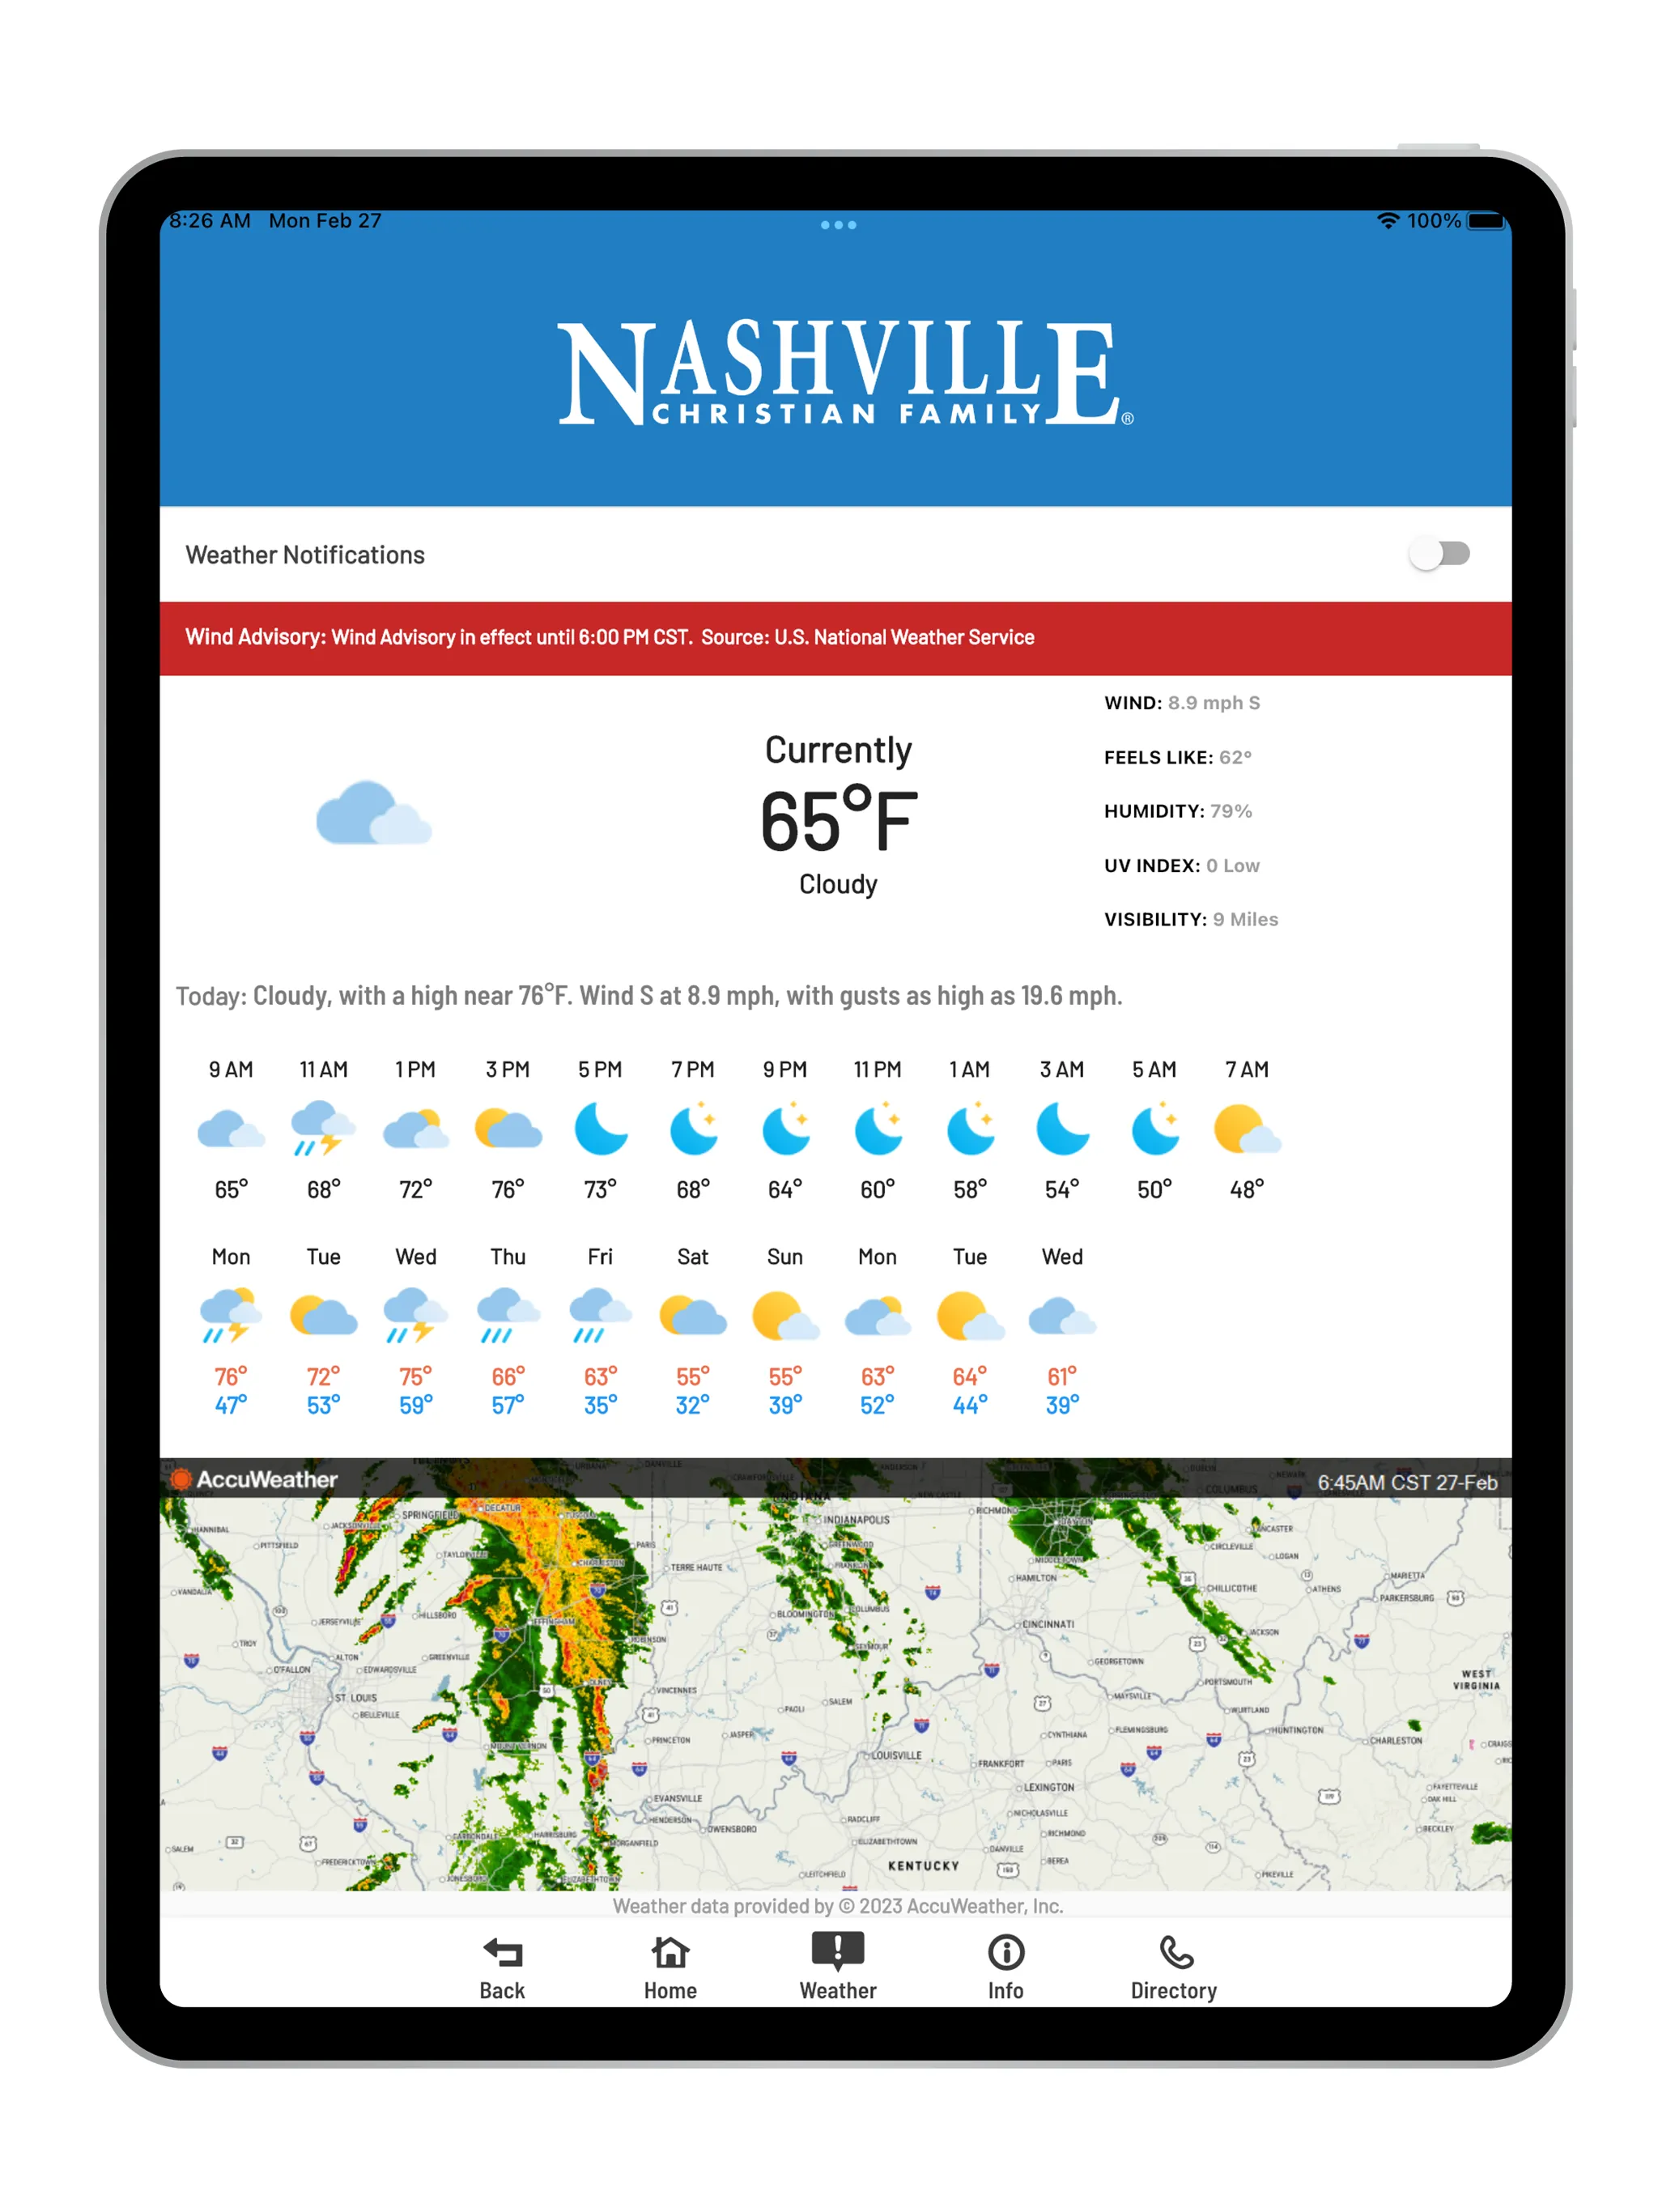Click the 9 PM hourly forecast icon
Screen dimensions: 1658x2212
pyautogui.click(x=803, y=1130)
